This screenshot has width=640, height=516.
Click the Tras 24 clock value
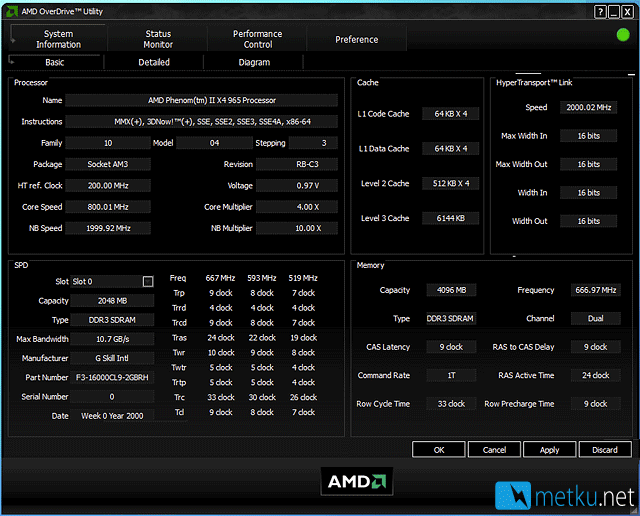221,338
